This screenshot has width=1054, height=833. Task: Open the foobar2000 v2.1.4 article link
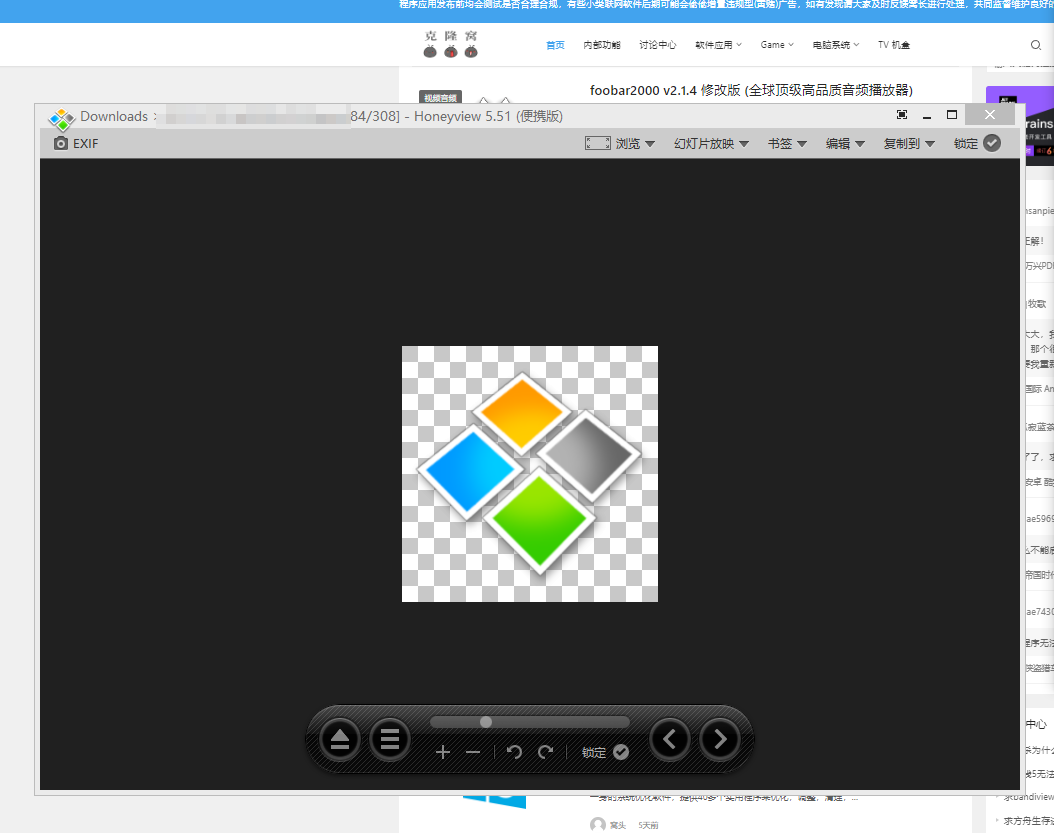coord(751,90)
